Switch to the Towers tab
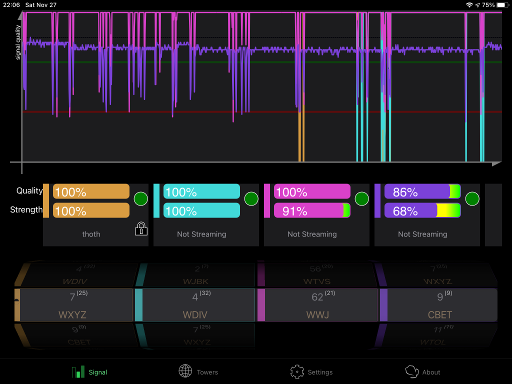512x384 pixels. [x=199, y=372]
